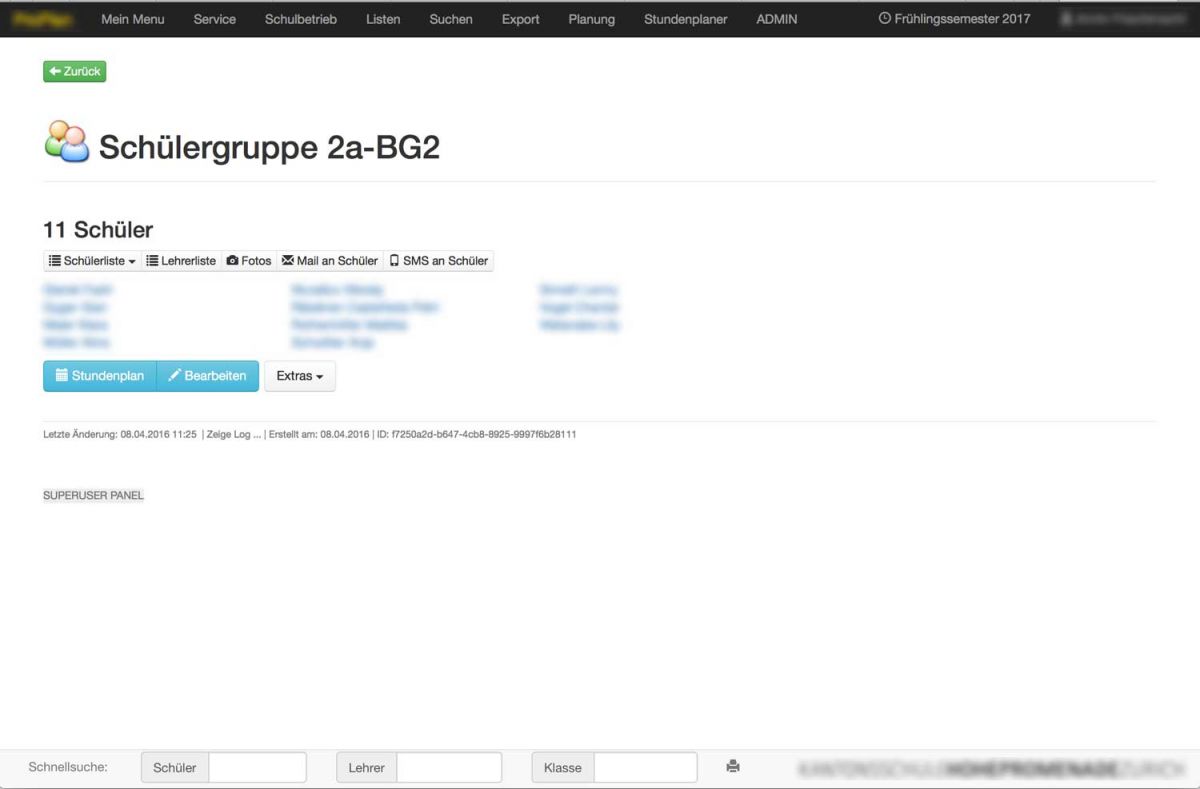The height and width of the screenshot is (789, 1200).
Task: Focus the Klasse quick search field
Action: click(645, 768)
